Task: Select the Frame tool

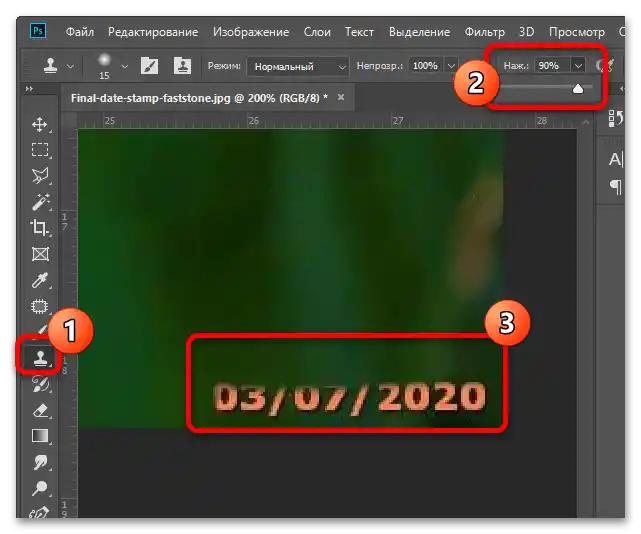Action: click(40, 254)
